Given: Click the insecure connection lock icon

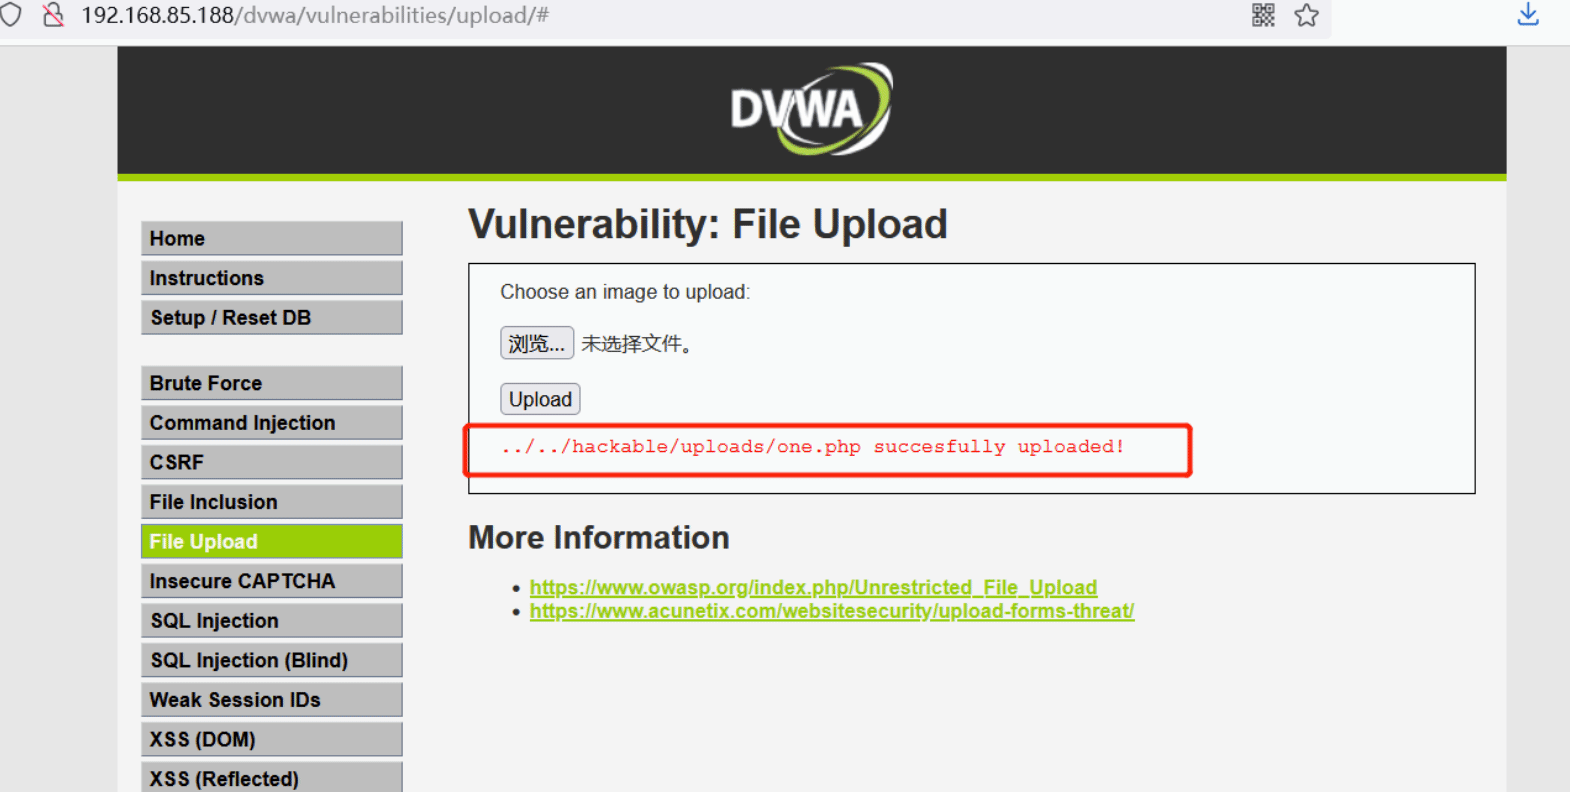Looking at the screenshot, I should (x=53, y=15).
